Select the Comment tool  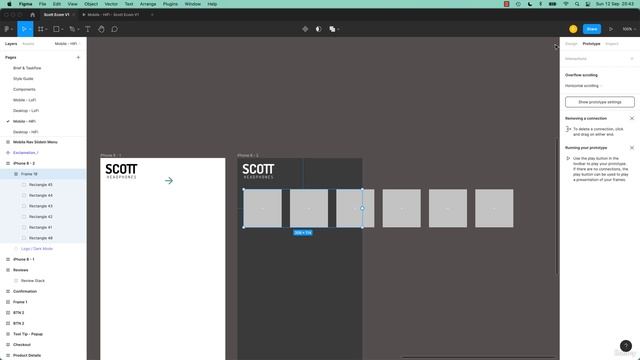(115, 29)
